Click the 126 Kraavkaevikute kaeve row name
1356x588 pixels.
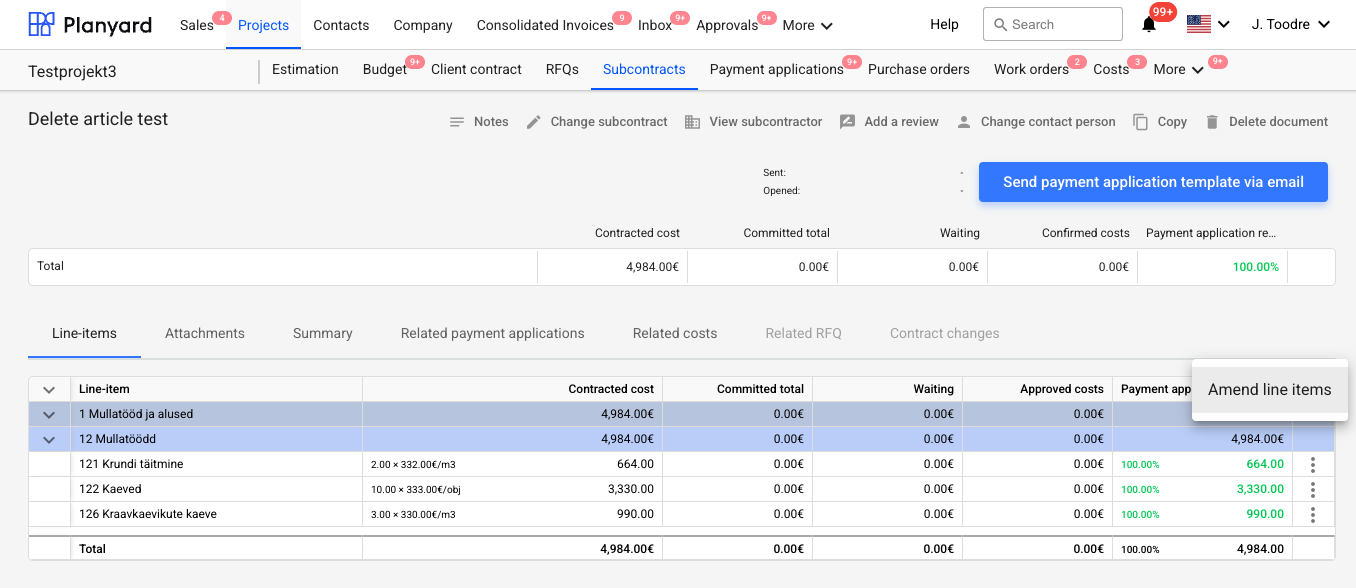pos(148,514)
